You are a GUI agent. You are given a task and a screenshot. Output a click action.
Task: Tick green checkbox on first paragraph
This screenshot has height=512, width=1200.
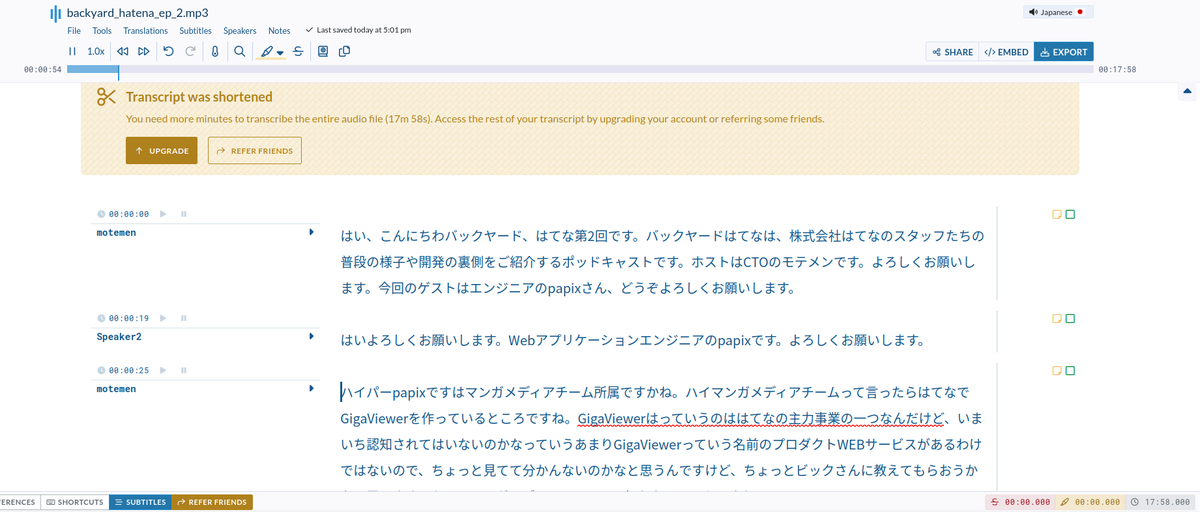click(1070, 214)
